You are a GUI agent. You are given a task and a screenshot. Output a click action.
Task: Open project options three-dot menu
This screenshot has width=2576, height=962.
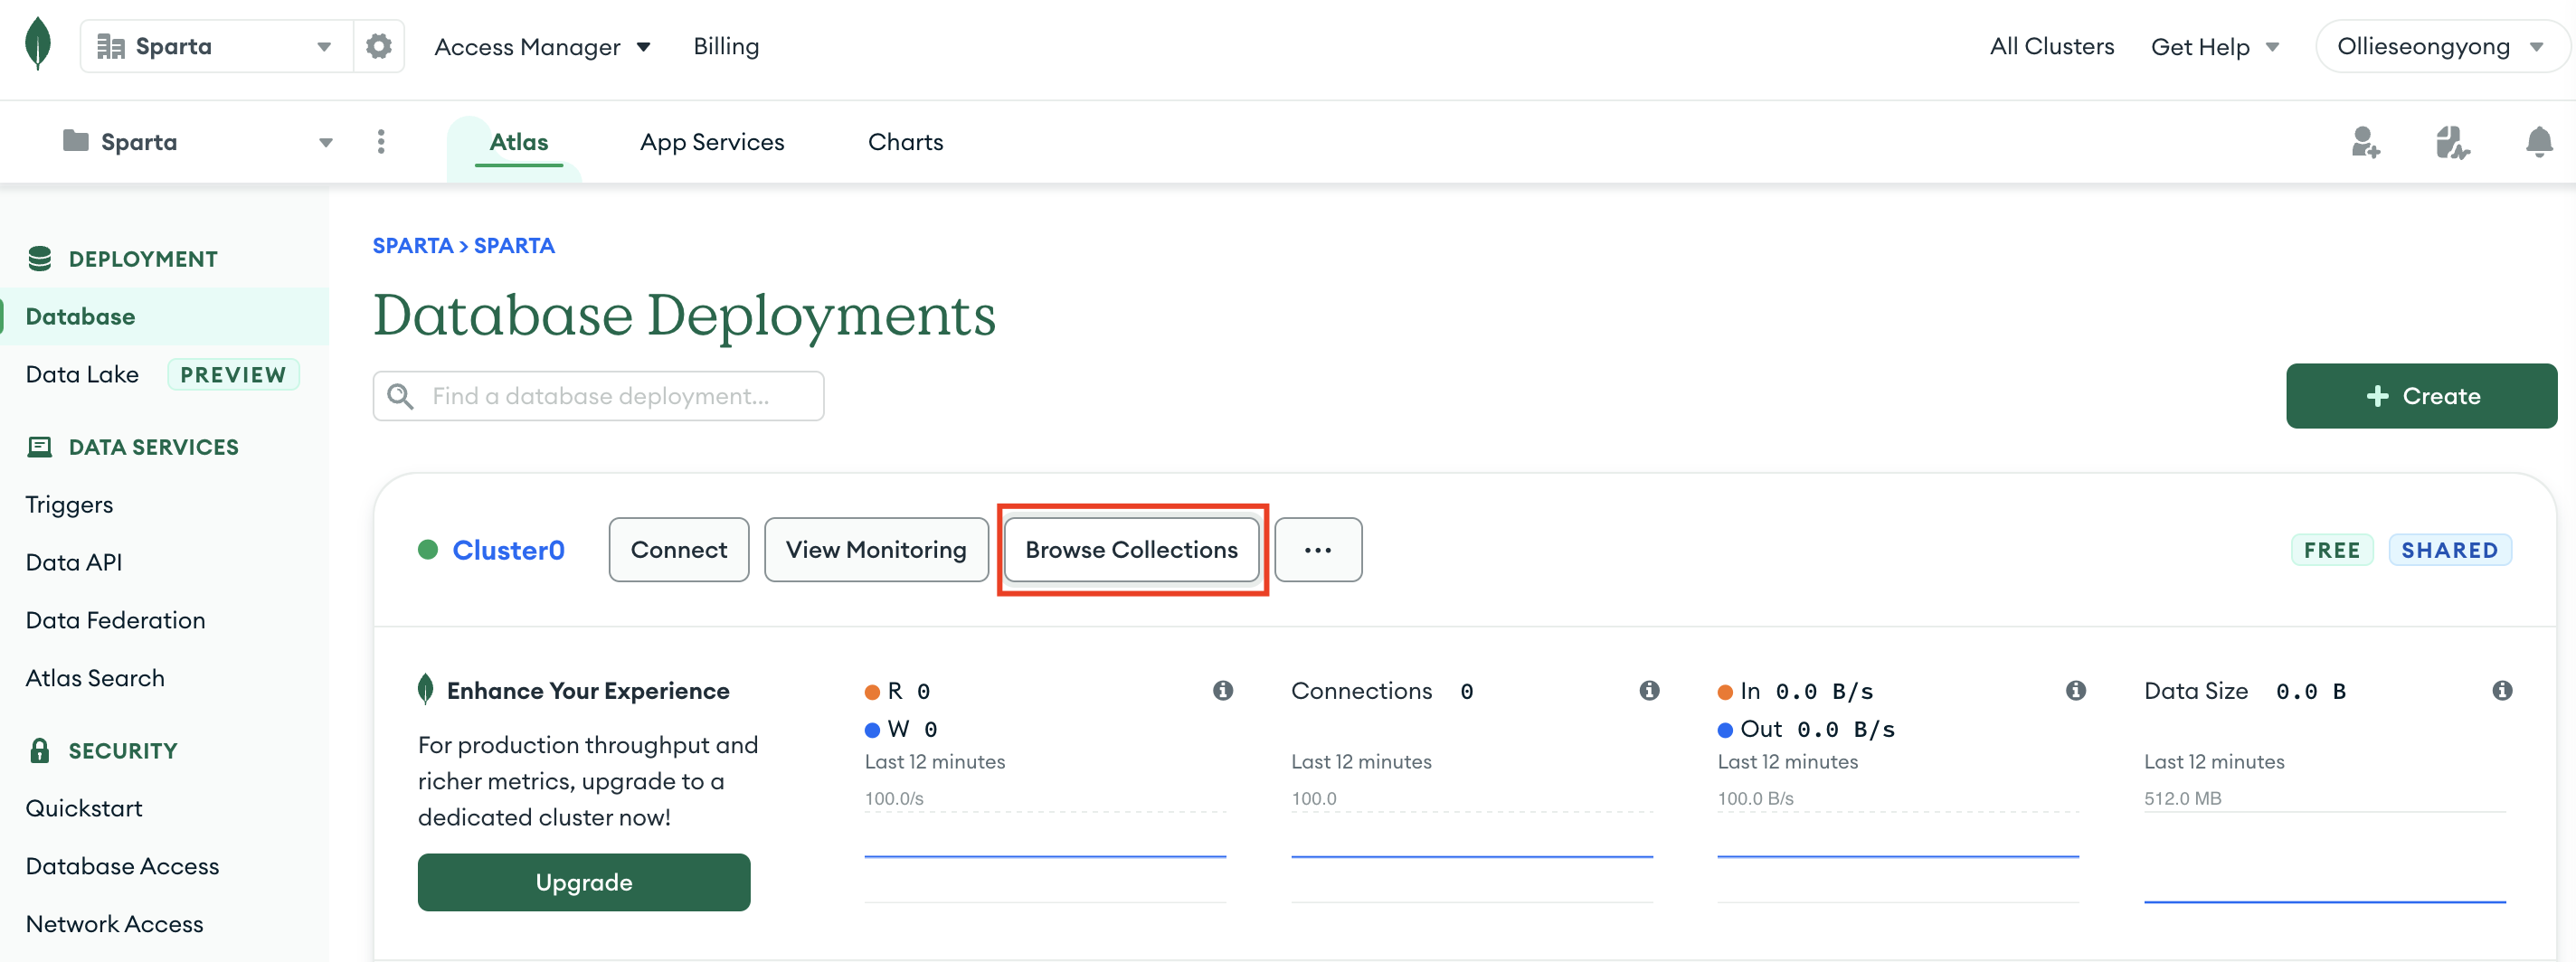[381, 142]
